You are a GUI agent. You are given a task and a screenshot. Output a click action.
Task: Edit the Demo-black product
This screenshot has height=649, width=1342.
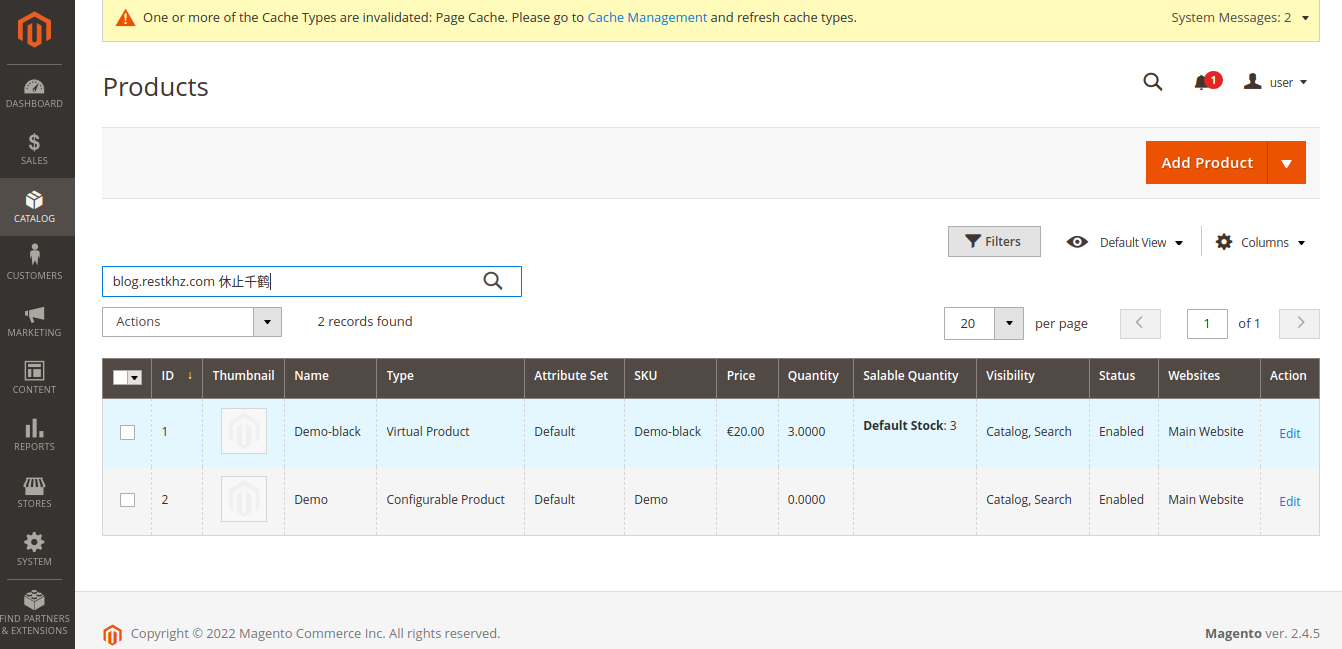[x=1290, y=433]
